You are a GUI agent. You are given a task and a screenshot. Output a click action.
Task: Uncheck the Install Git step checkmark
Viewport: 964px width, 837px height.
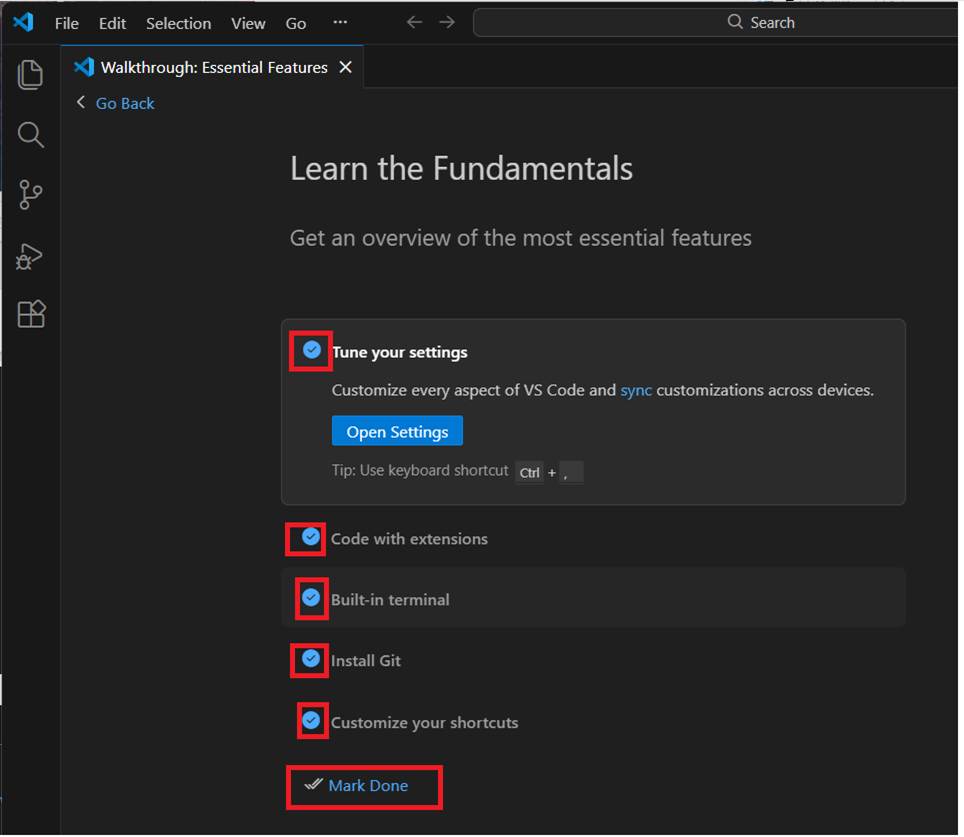point(311,659)
